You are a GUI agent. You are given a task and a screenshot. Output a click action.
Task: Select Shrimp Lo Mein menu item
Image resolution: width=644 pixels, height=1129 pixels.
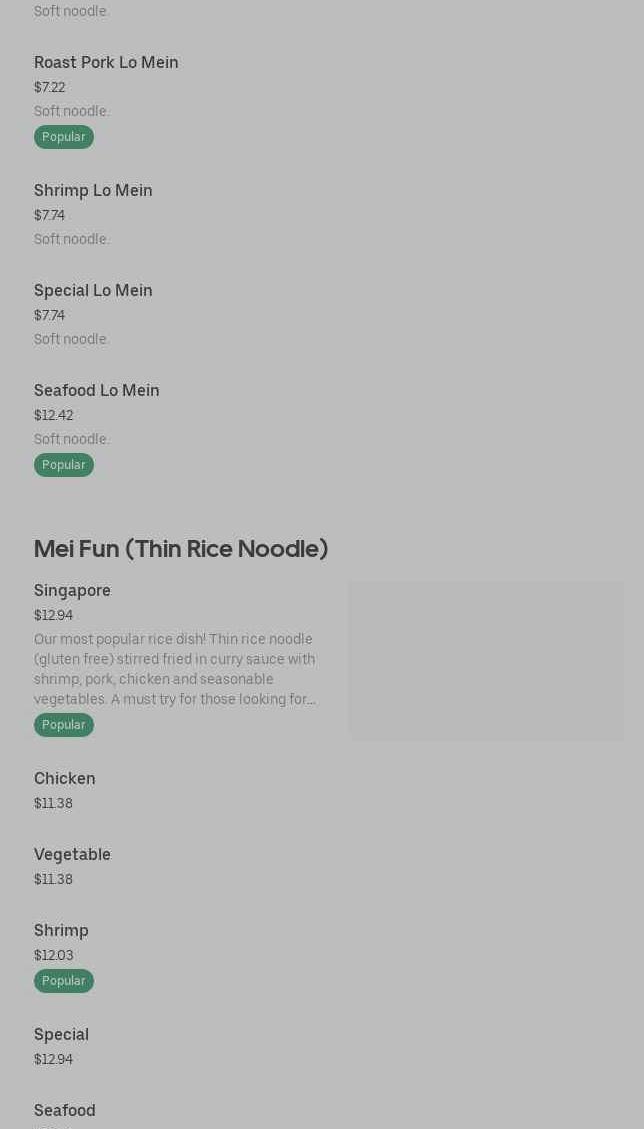93,191
